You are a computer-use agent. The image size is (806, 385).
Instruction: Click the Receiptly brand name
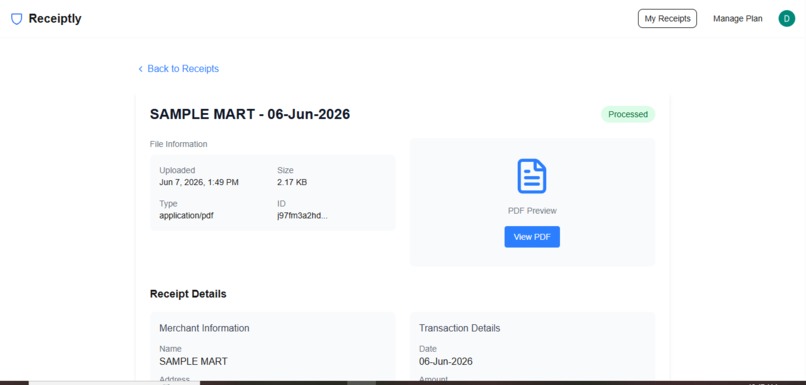(x=55, y=19)
